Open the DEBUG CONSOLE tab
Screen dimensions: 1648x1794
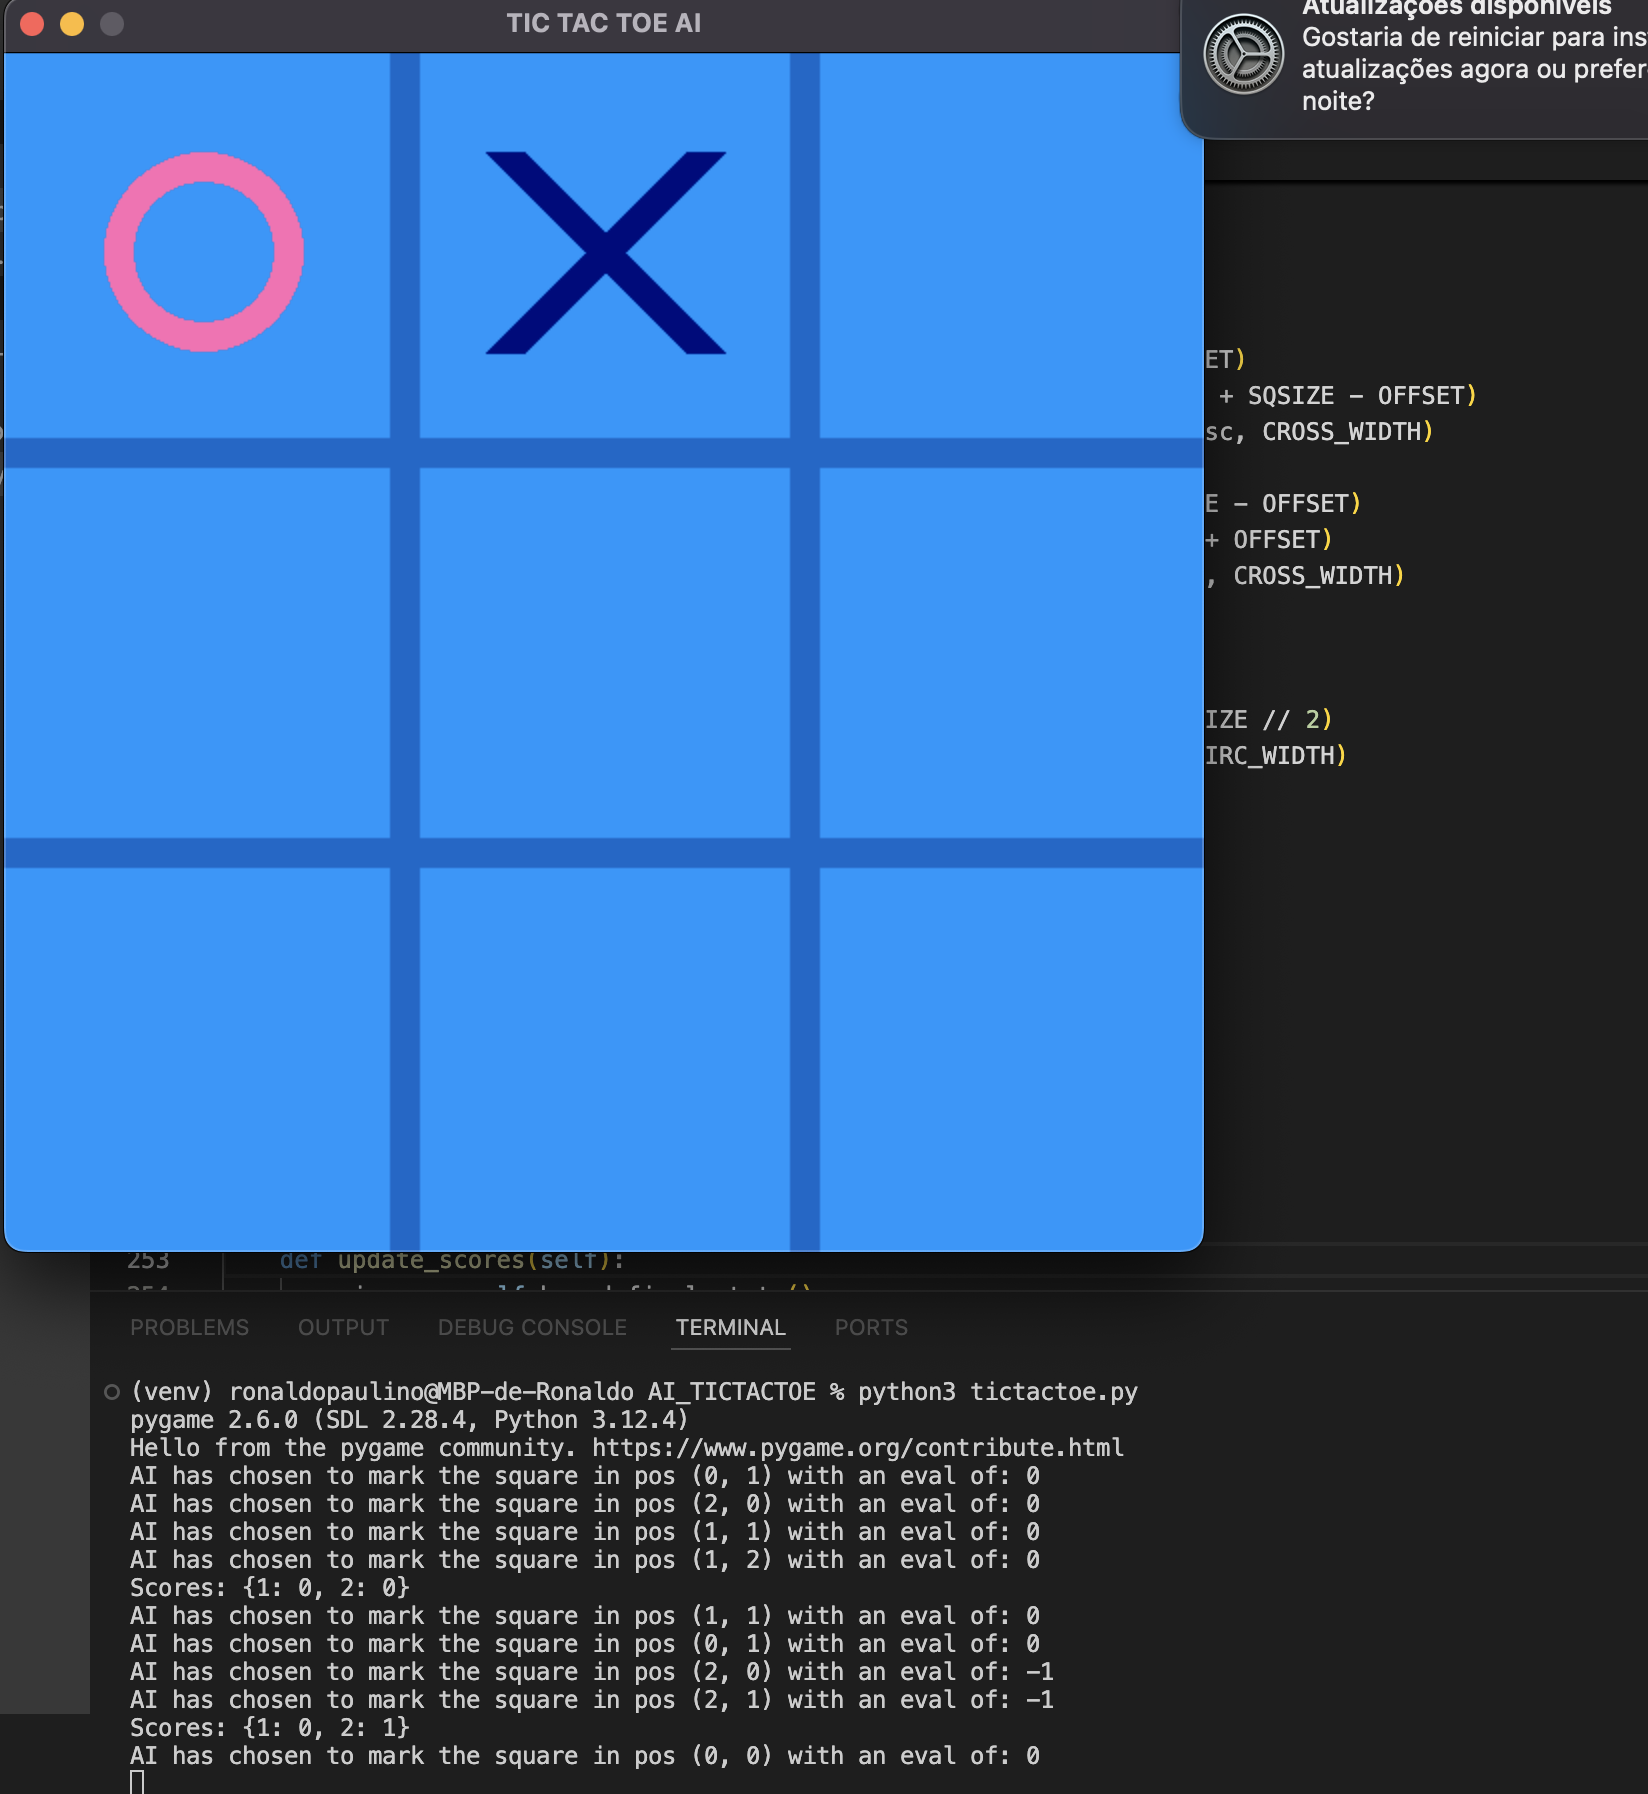click(x=532, y=1327)
